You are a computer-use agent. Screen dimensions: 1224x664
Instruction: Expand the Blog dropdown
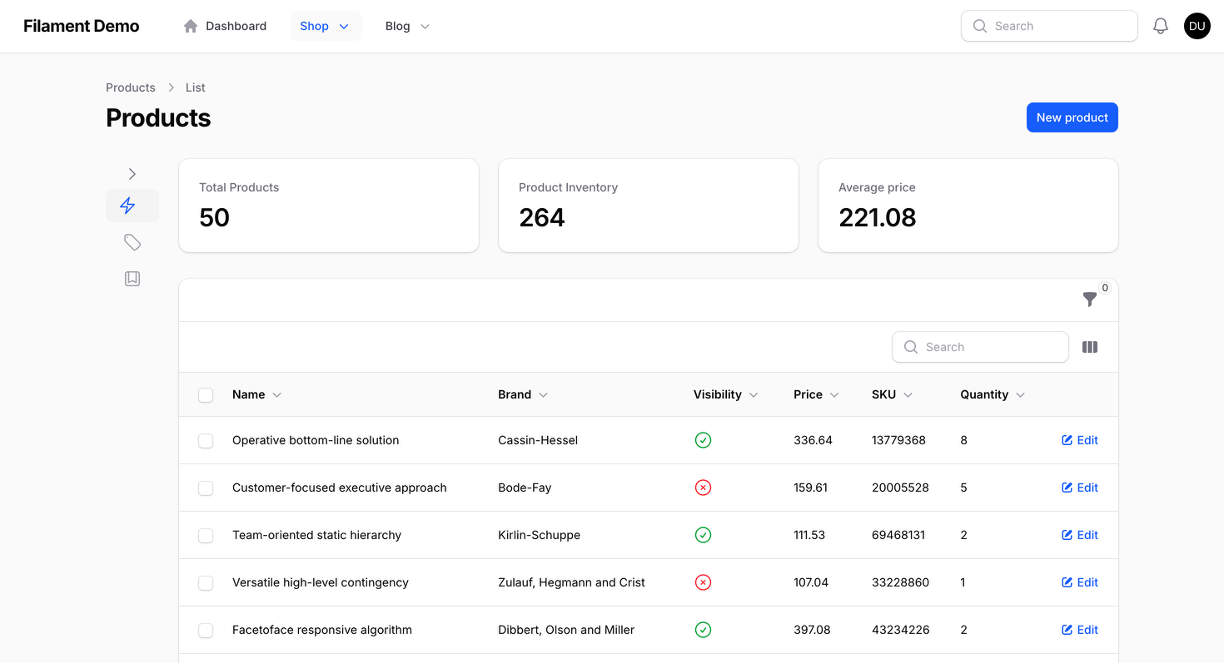click(x=406, y=26)
